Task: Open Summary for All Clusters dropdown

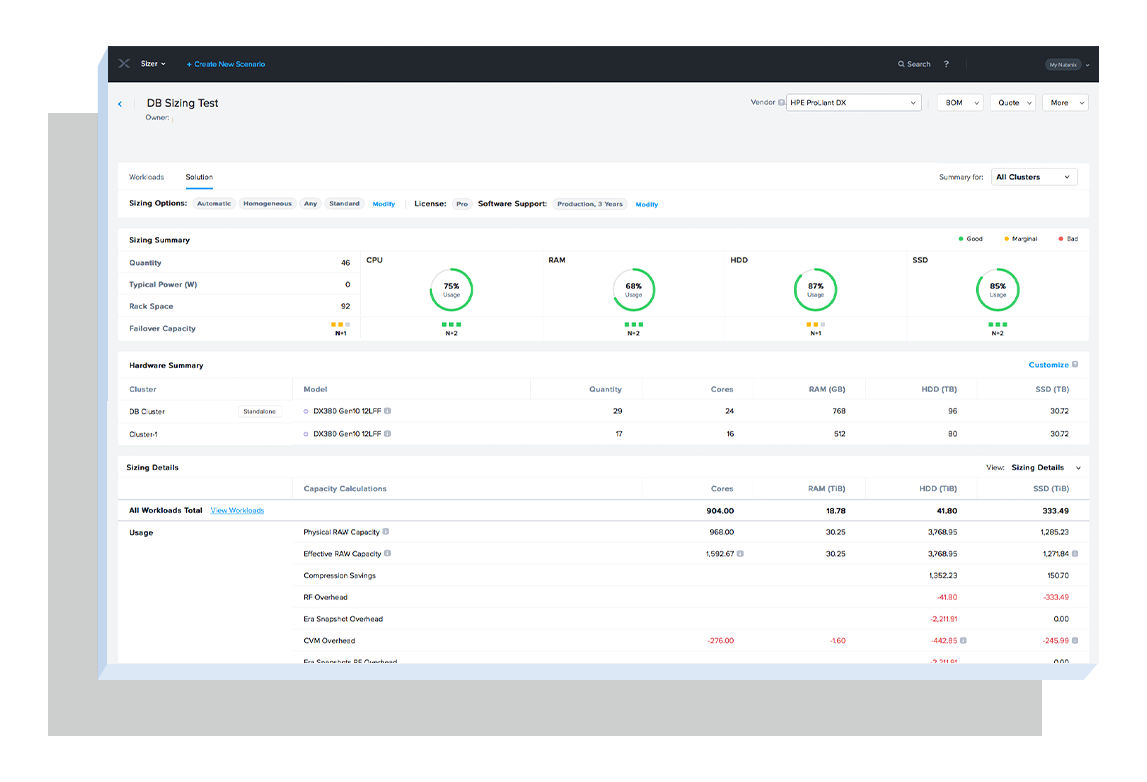Action: pos(1033,177)
